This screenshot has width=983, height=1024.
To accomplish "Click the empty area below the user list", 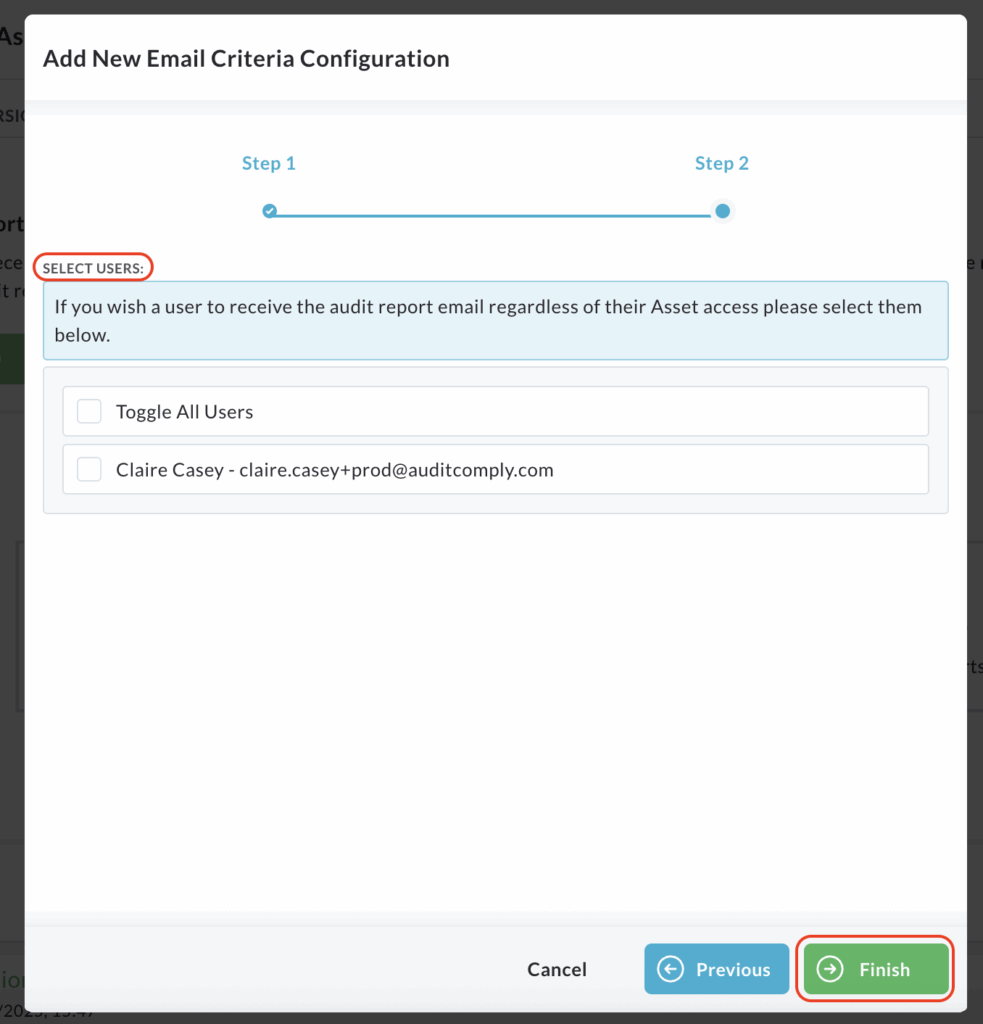I will point(496,712).
